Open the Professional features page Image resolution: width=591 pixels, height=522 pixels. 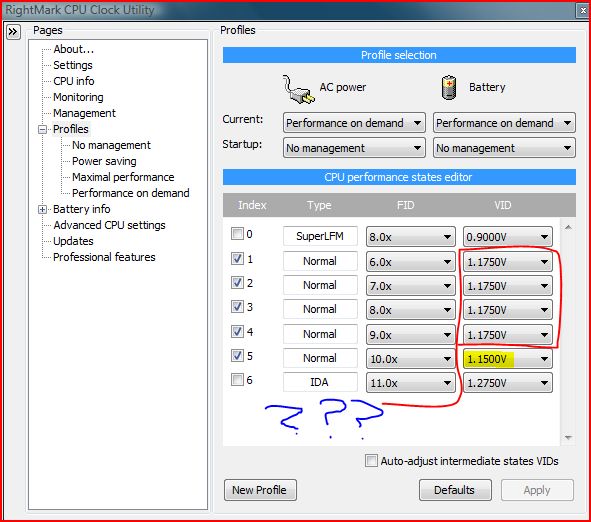click(104, 257)
